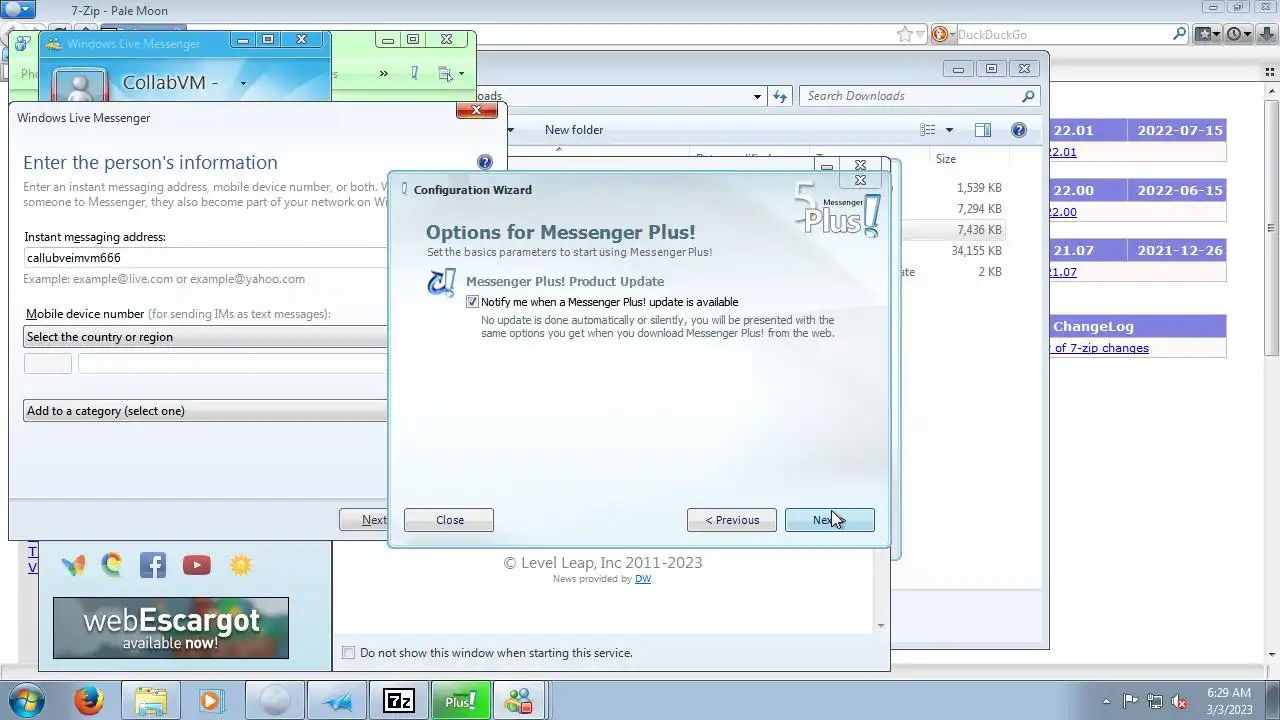Click the Search Downloads box

(910, 96)
